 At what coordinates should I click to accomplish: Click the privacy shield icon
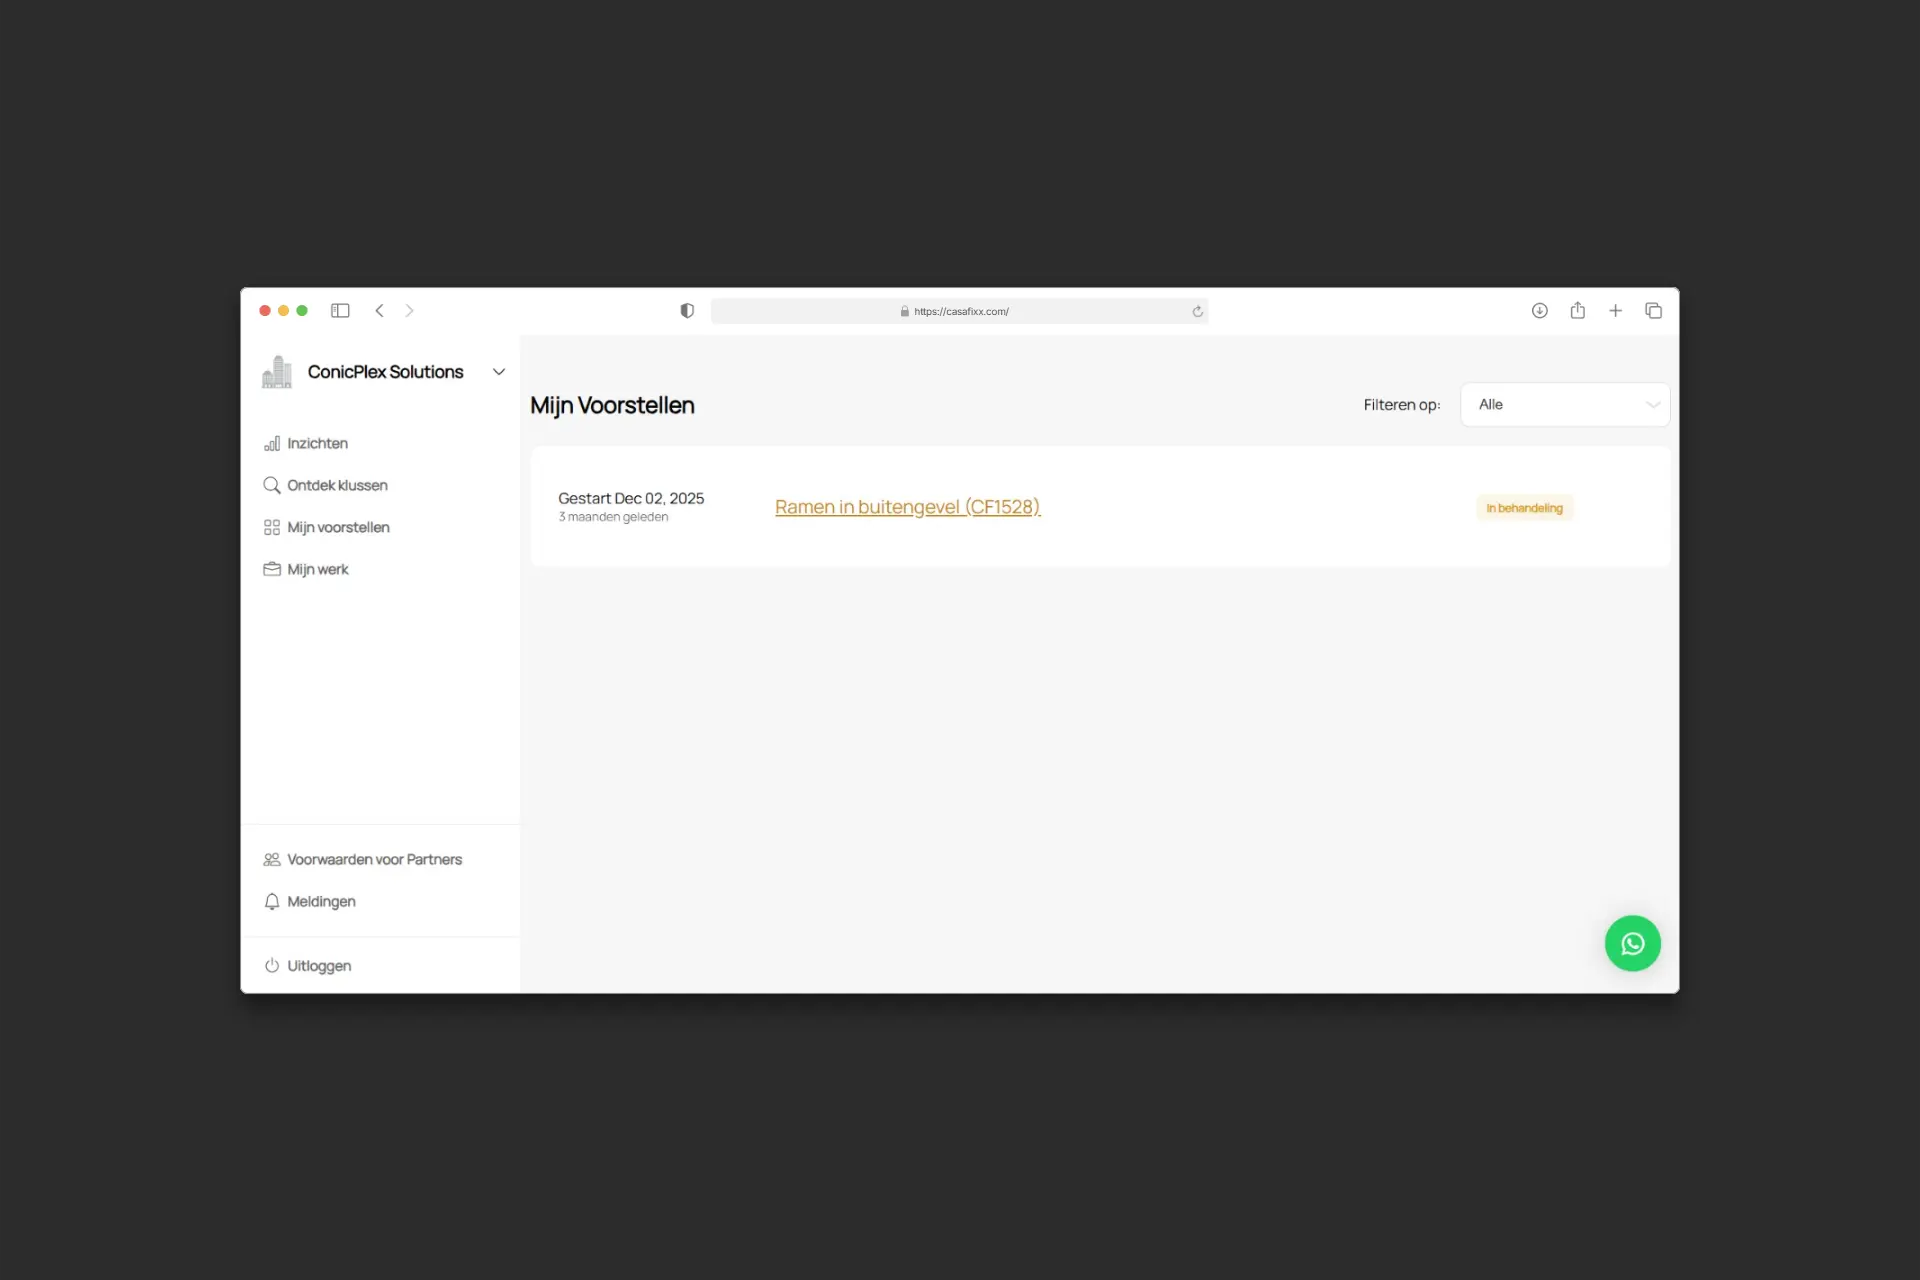pos(687,311)
